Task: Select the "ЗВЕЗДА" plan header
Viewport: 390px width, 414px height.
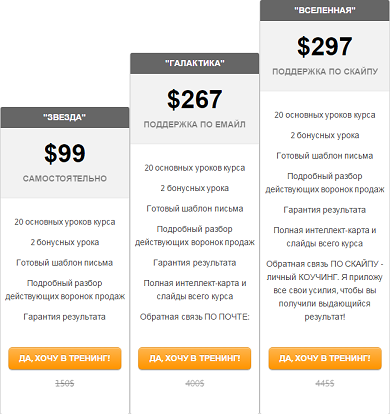Action: point(65,117)
